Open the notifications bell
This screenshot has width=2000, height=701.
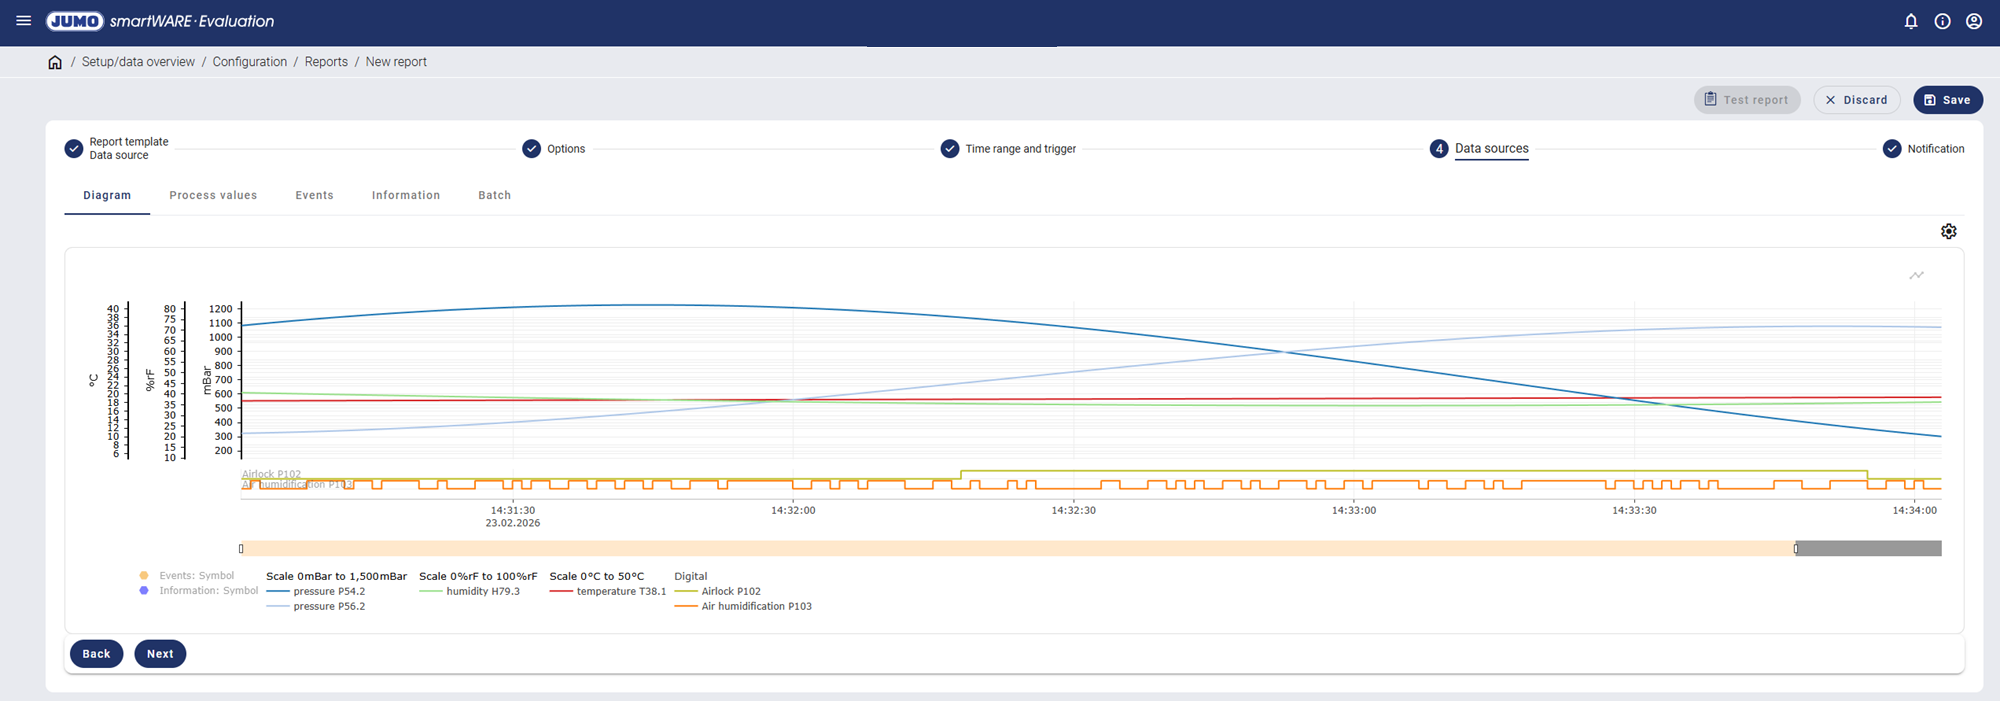[x=1911, y=21]
